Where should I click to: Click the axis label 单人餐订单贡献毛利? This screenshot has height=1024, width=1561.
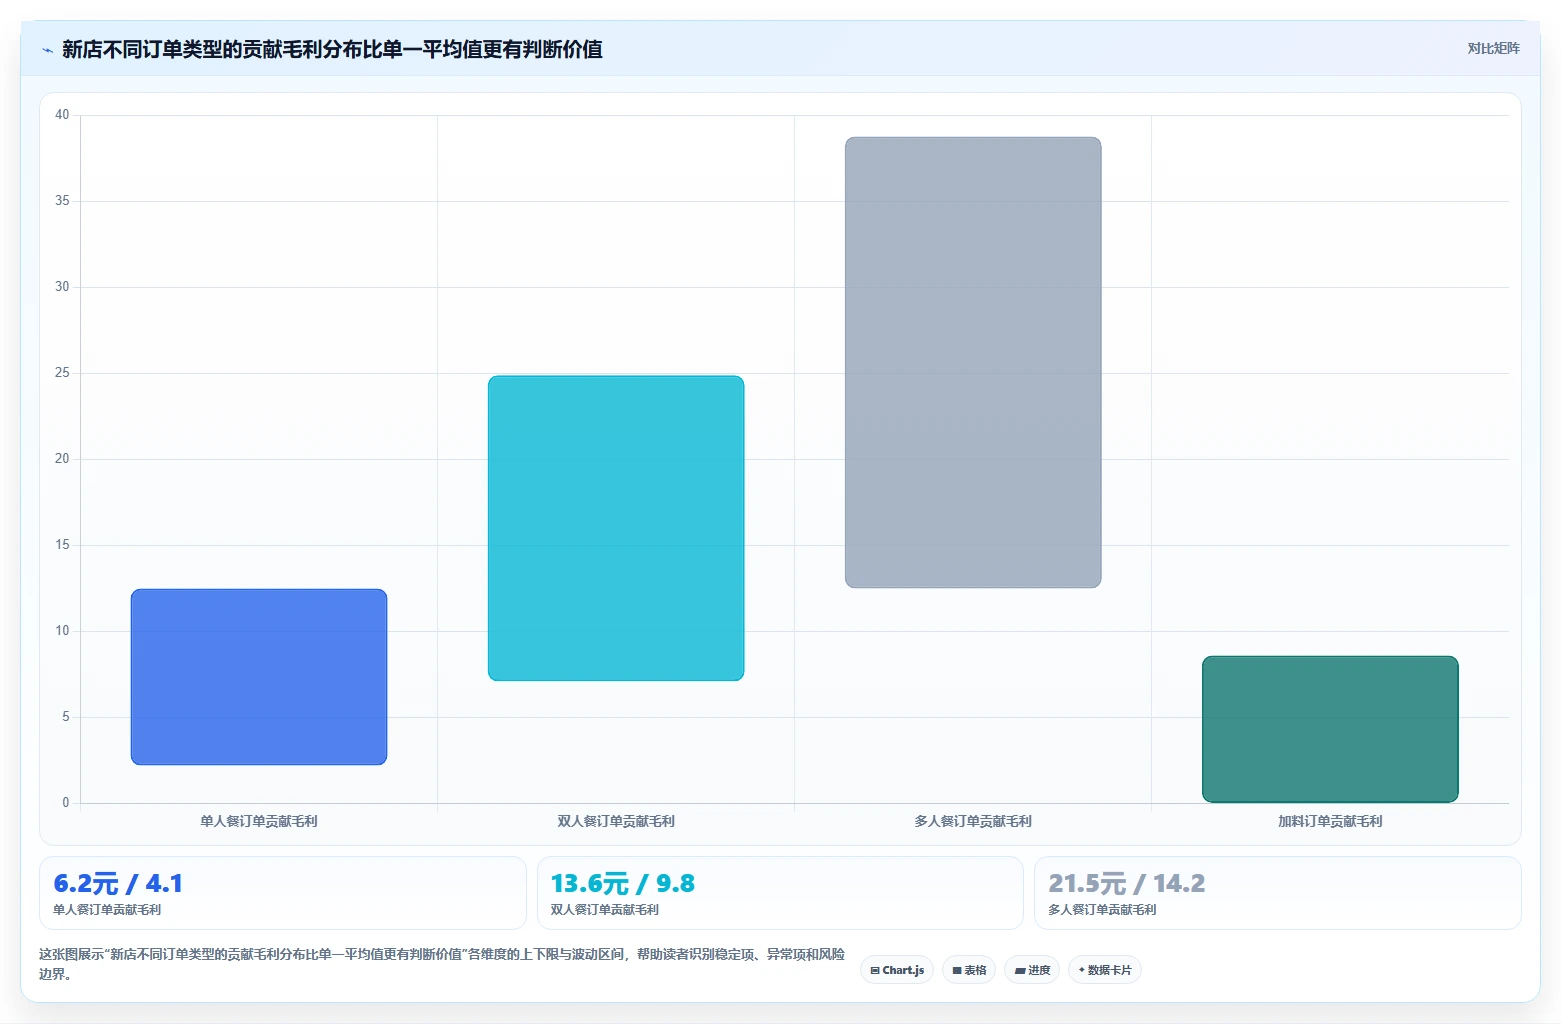[x=259, y=821]
